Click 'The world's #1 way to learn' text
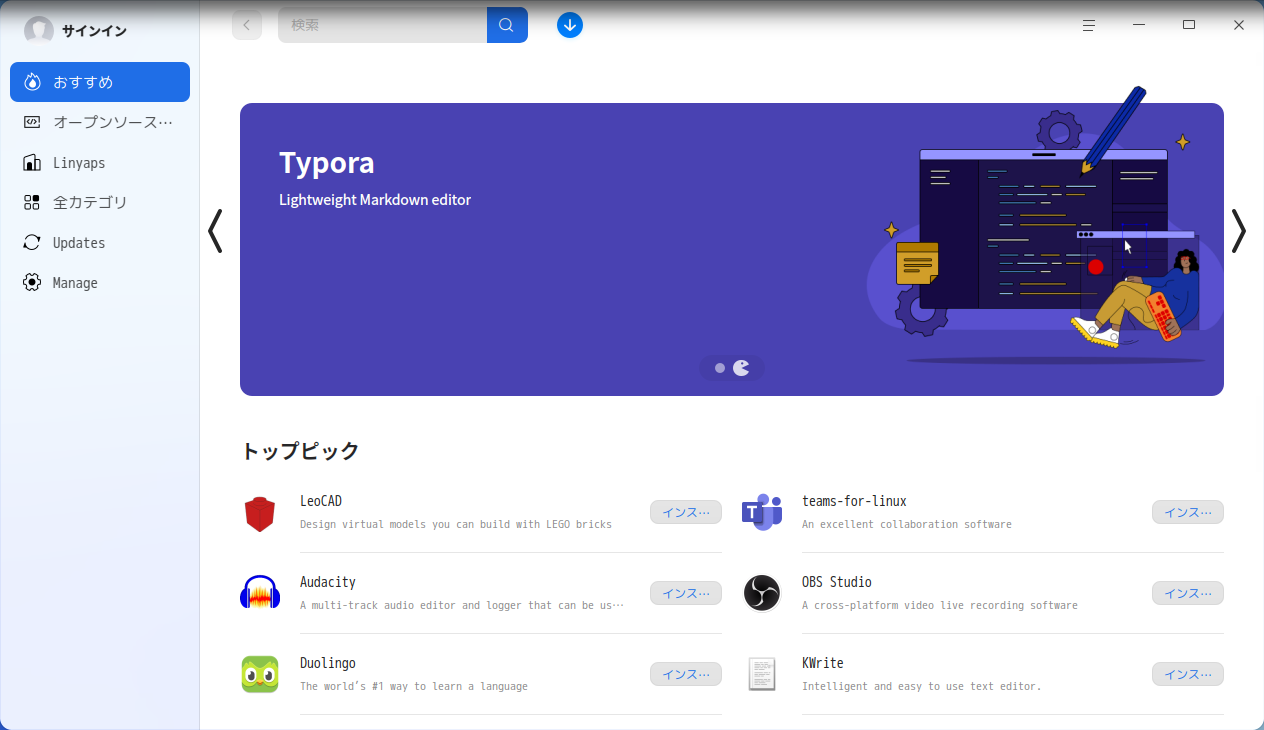 point(414,686)
